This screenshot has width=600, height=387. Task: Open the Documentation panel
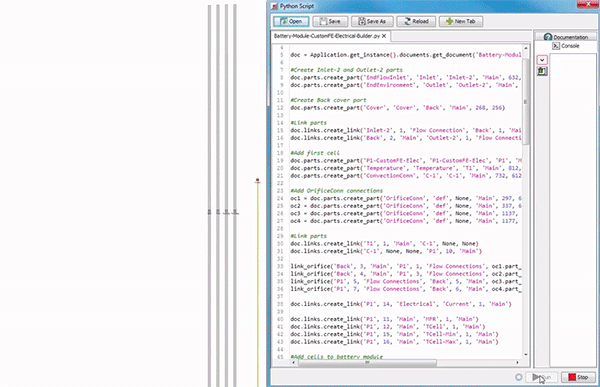(x=566, y=37)
